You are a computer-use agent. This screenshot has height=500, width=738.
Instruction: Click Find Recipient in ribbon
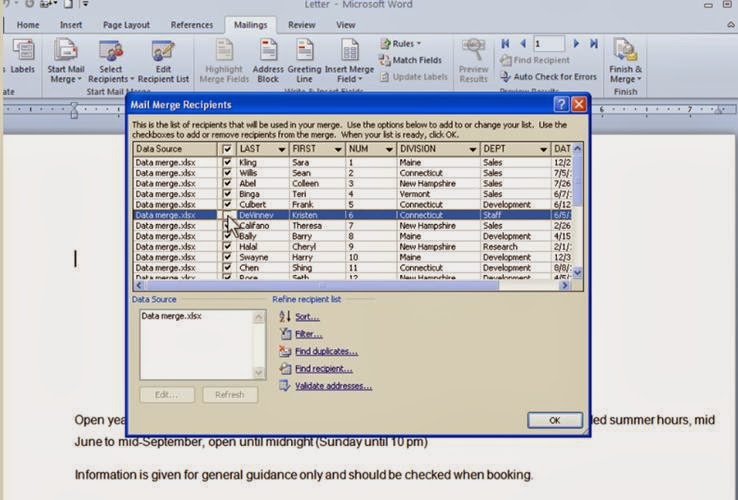coord(535,60)
